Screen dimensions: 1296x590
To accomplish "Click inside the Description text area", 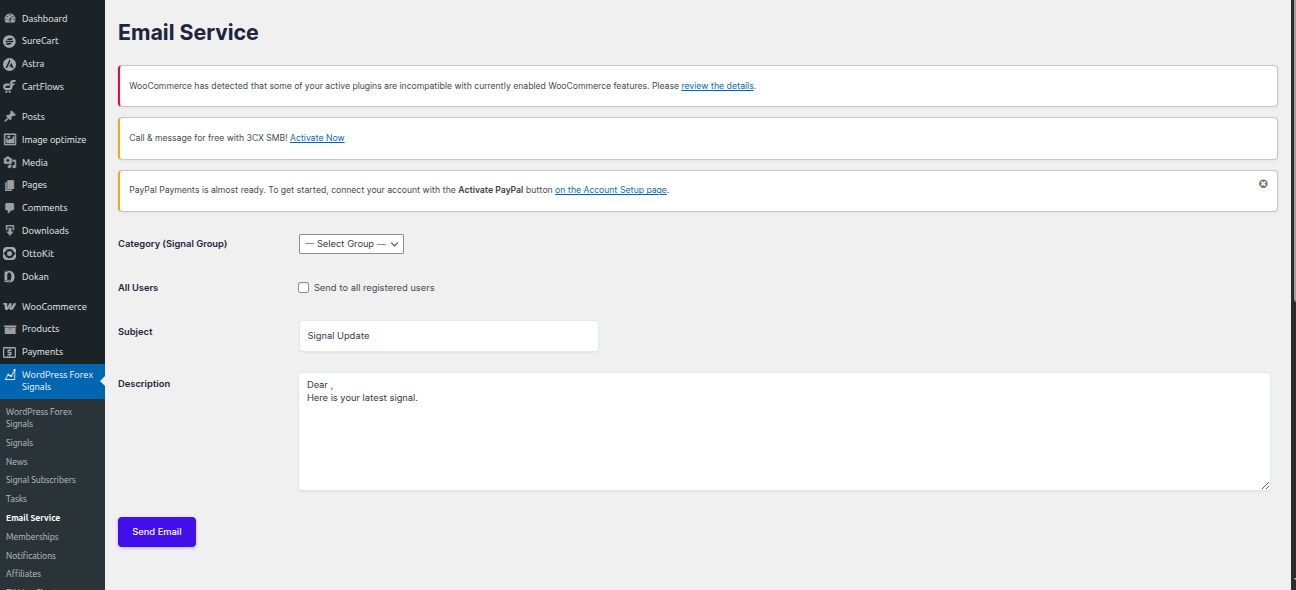I will click(x=784, y=440).
